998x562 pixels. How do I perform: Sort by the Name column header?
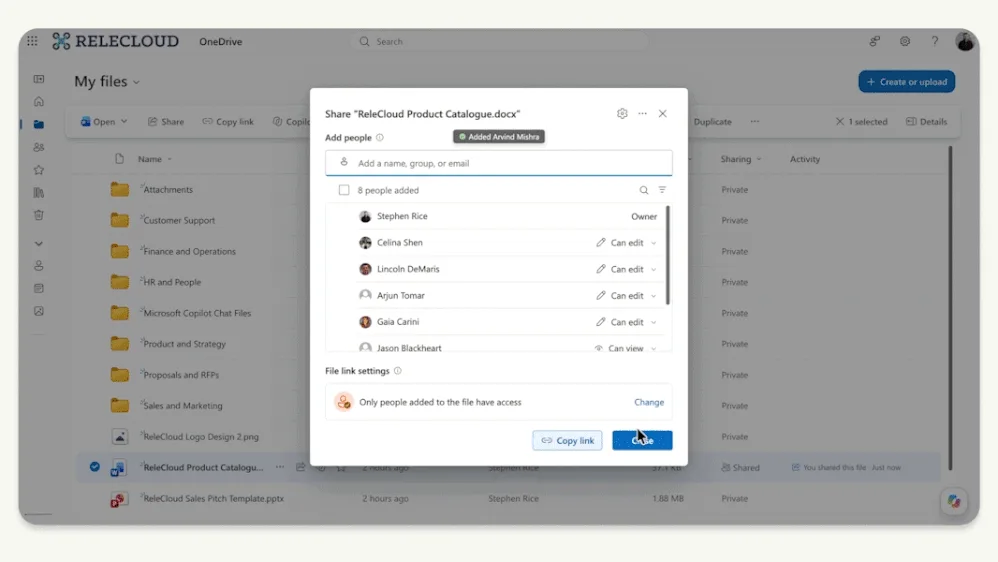(155, 159)
